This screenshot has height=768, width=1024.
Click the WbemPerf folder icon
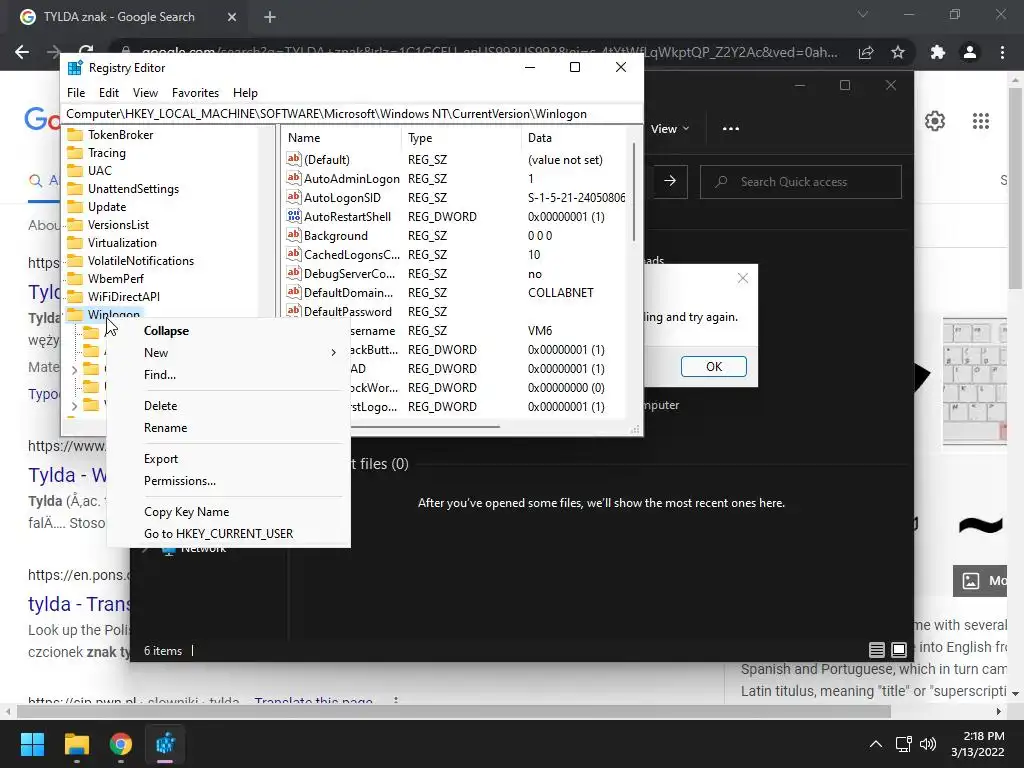click(76, 278)
